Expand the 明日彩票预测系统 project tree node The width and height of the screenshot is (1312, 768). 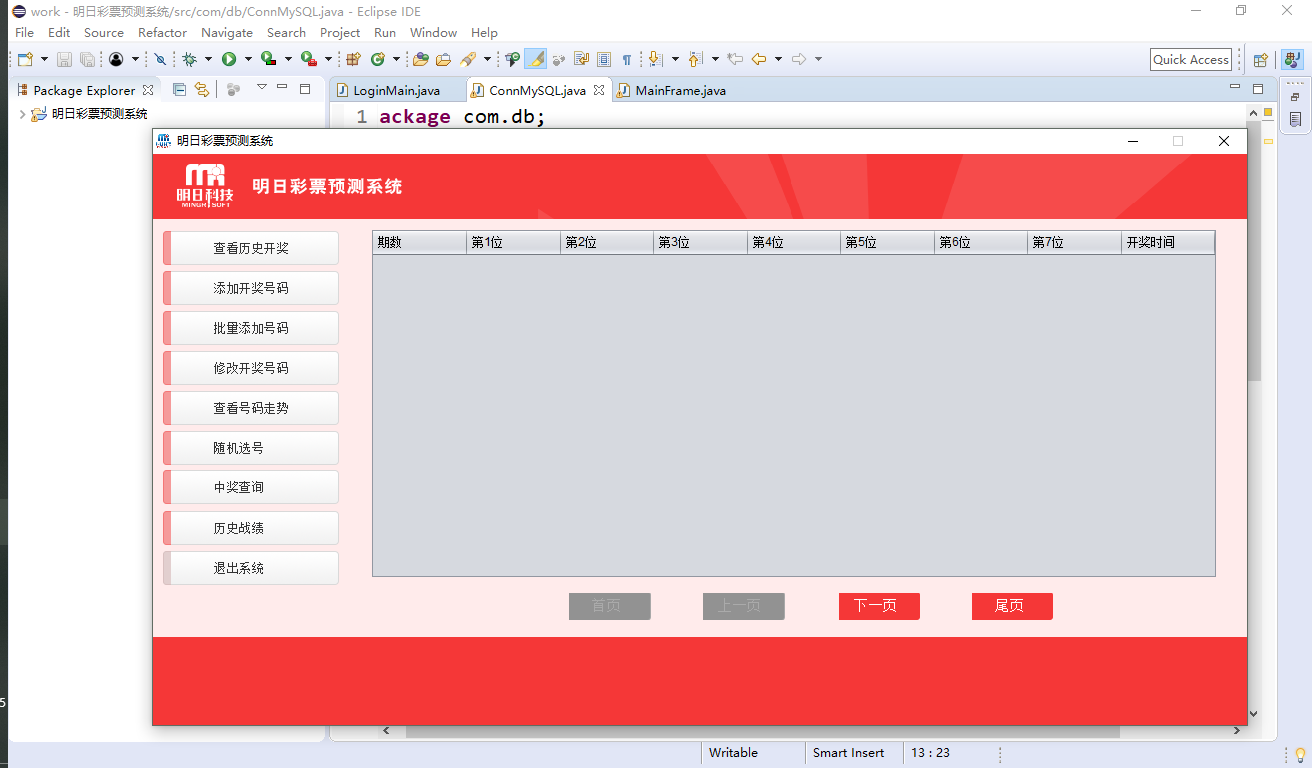[x=22, y=114]
